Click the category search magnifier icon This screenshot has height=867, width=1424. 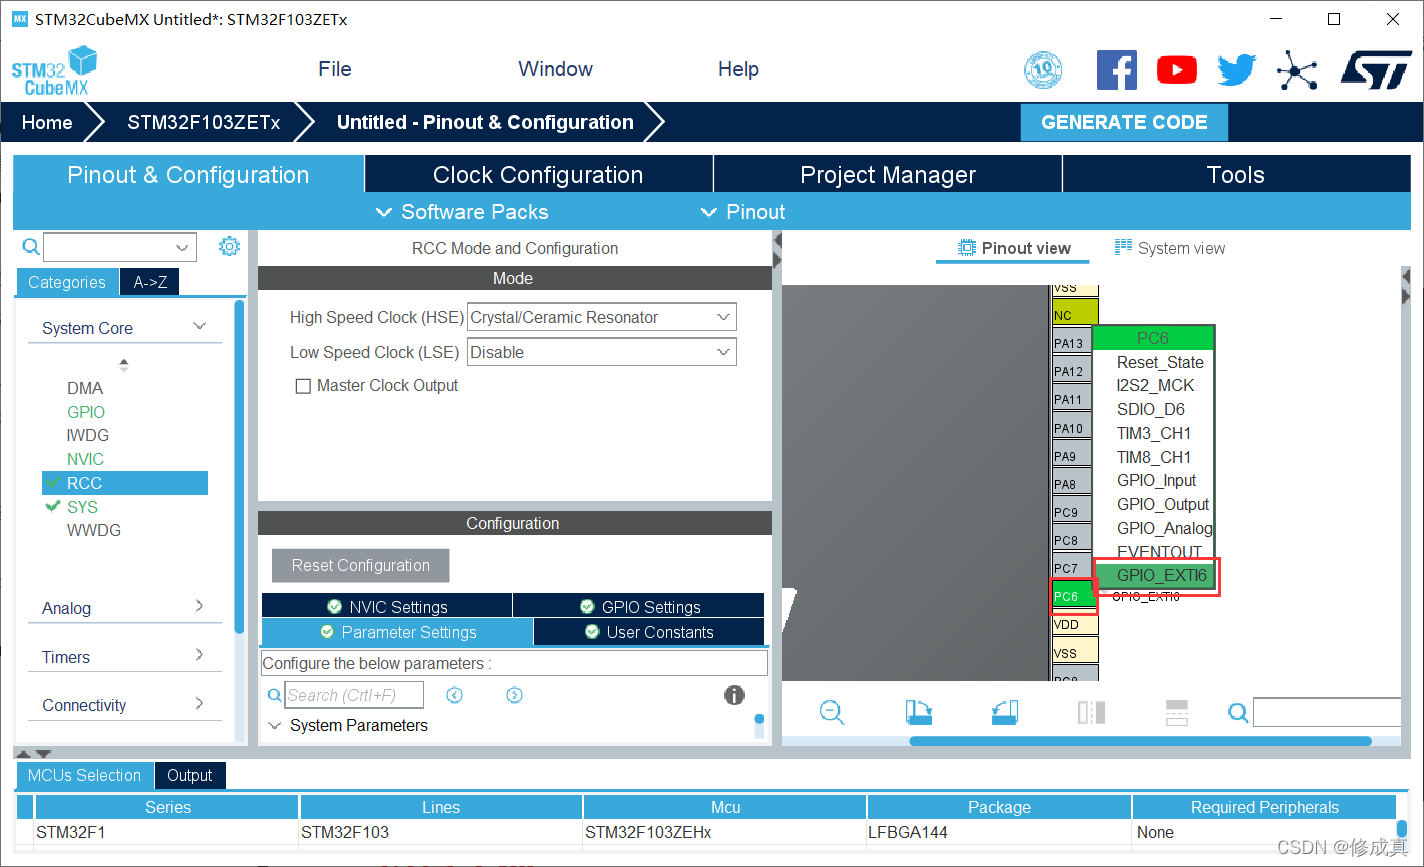pos(31,247)
